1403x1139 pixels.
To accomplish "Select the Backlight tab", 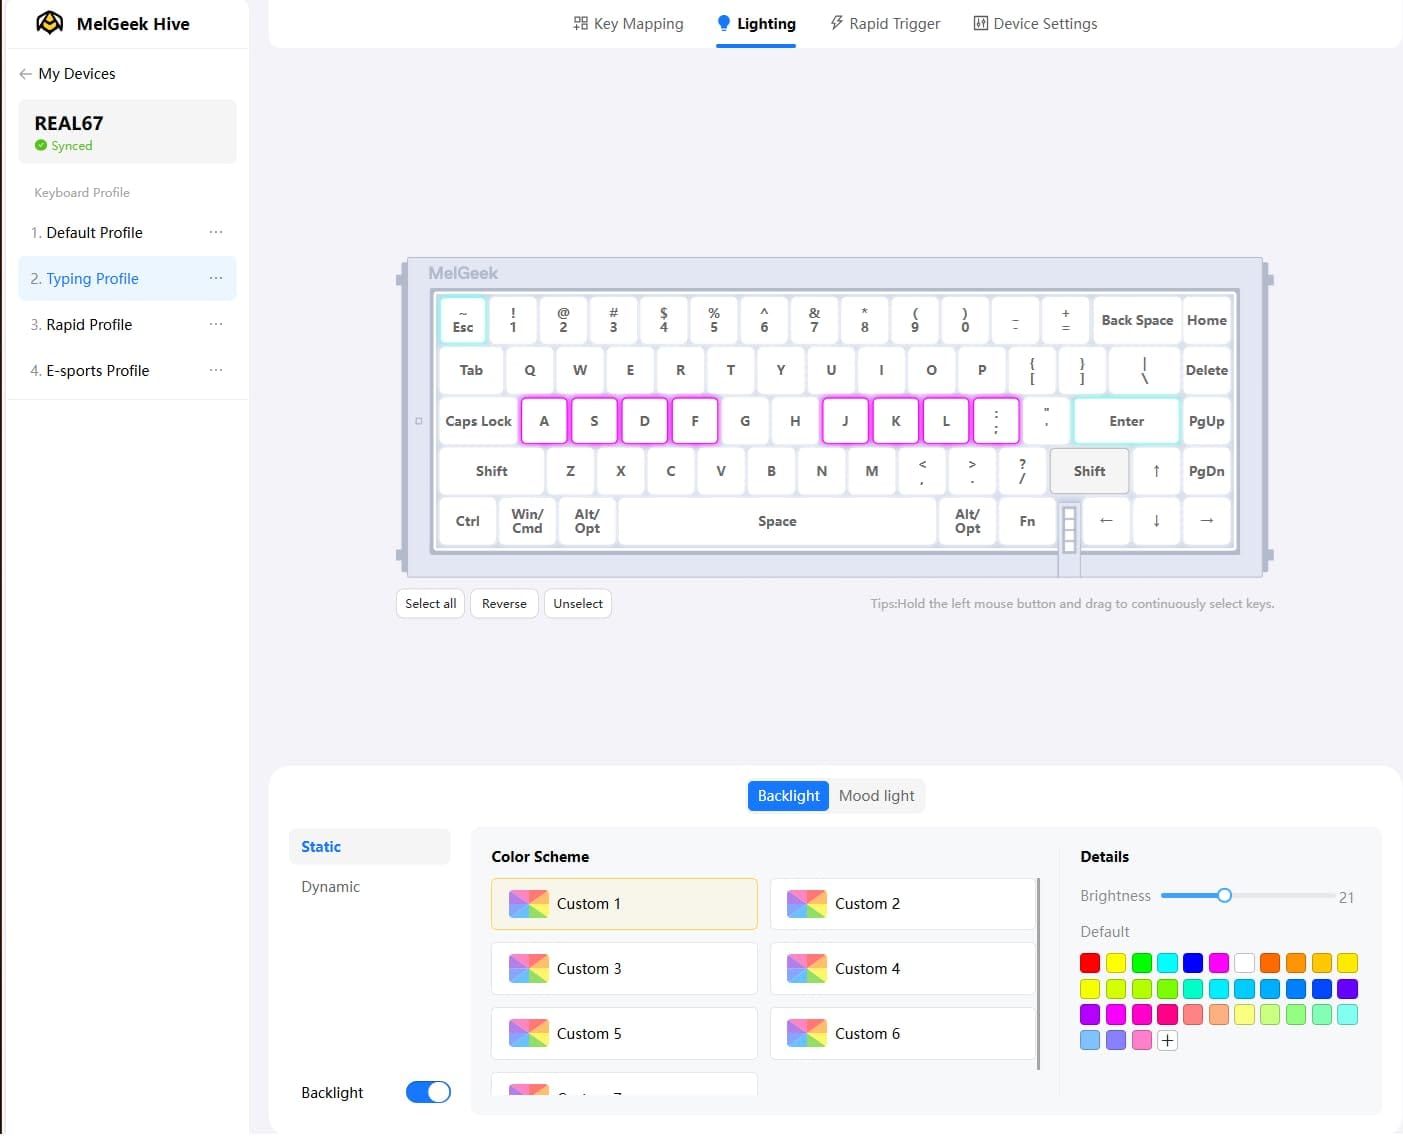I will point(788,796).
